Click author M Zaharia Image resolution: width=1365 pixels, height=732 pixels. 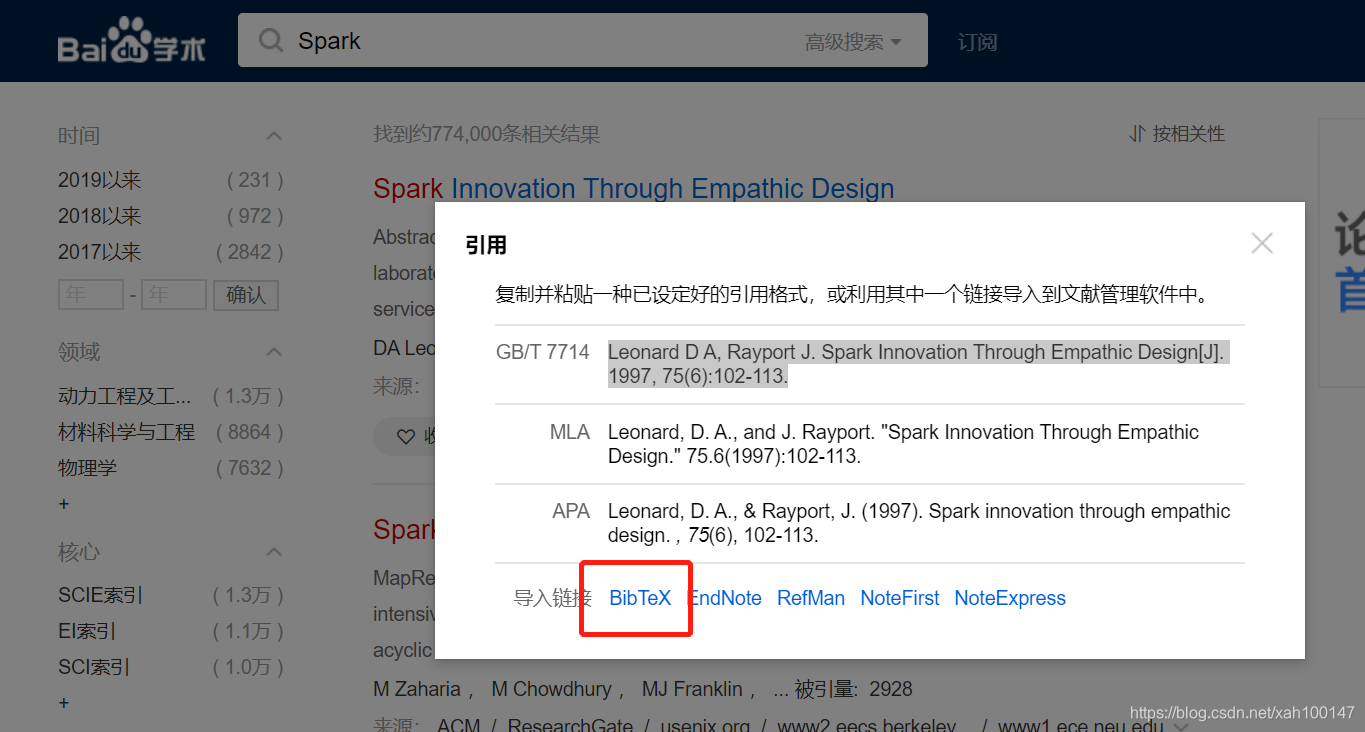[417, 689]
